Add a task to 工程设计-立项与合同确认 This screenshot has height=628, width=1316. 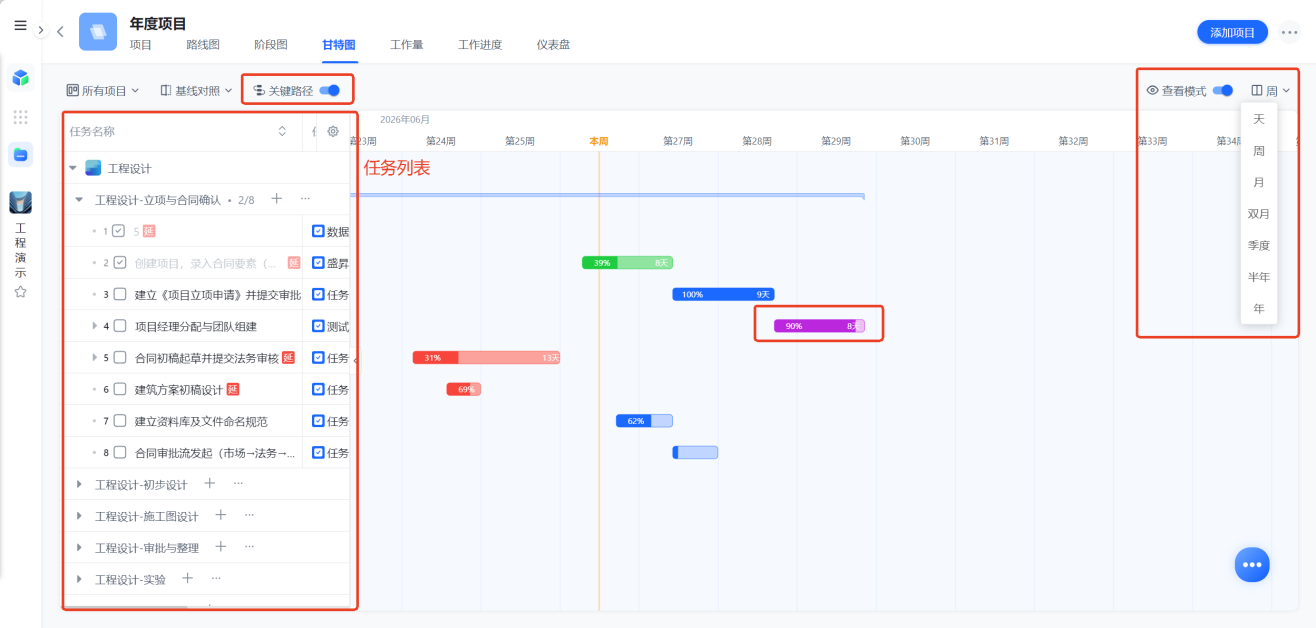point(277,199)
